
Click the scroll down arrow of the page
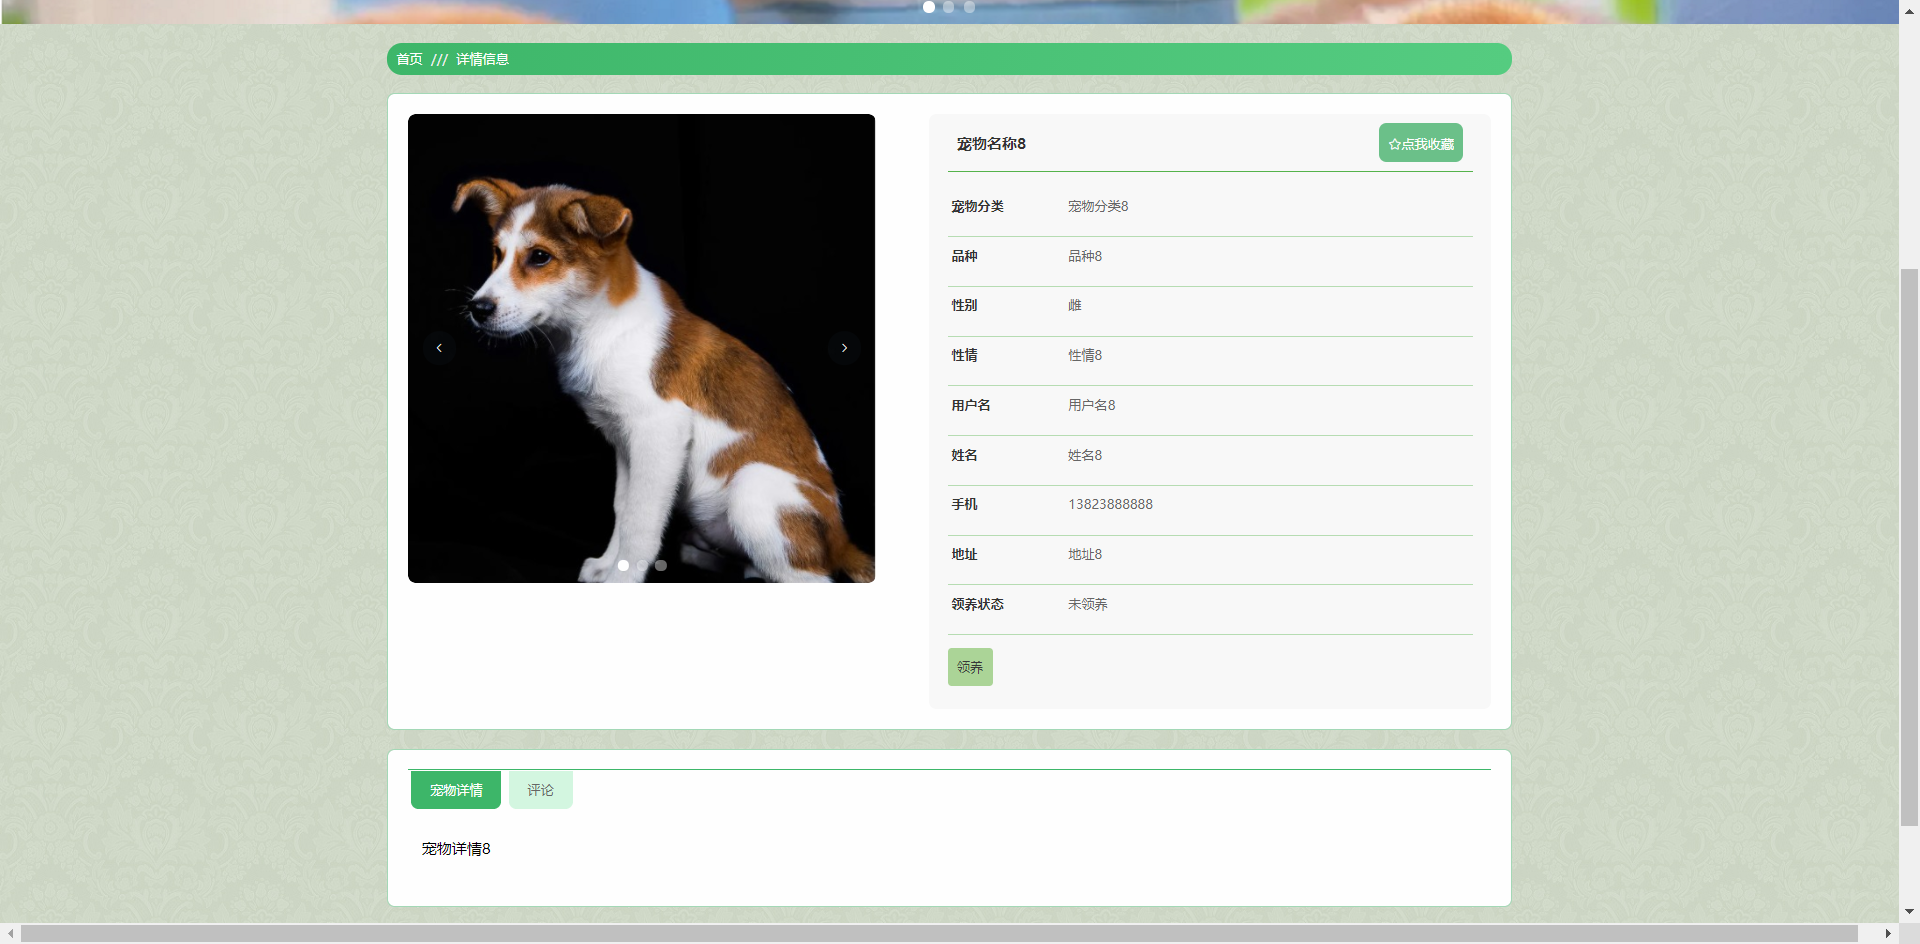(1909, 912)
